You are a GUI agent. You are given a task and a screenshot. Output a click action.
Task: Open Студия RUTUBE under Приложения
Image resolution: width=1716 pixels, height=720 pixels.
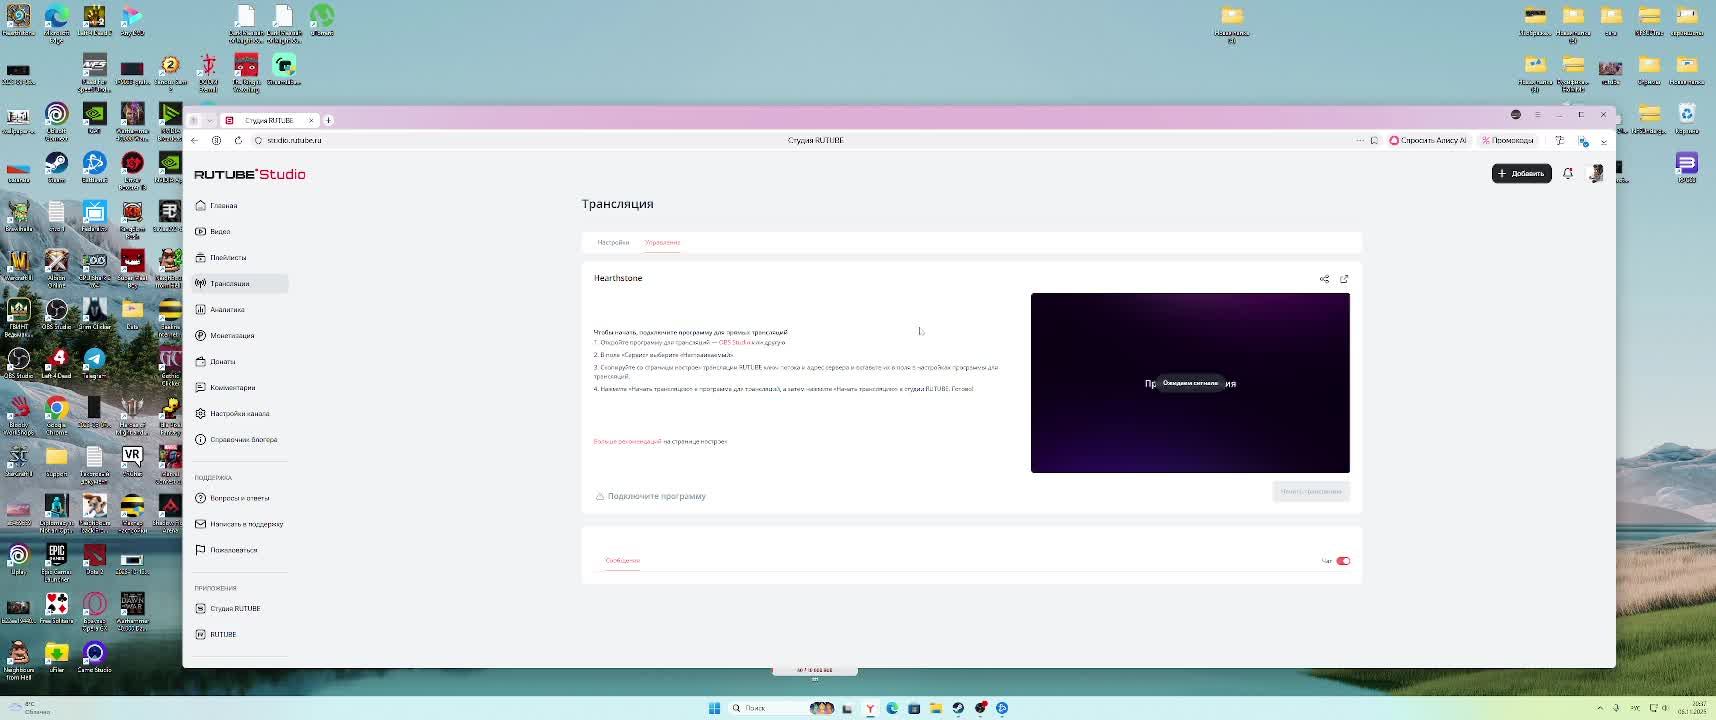[240, 608]
